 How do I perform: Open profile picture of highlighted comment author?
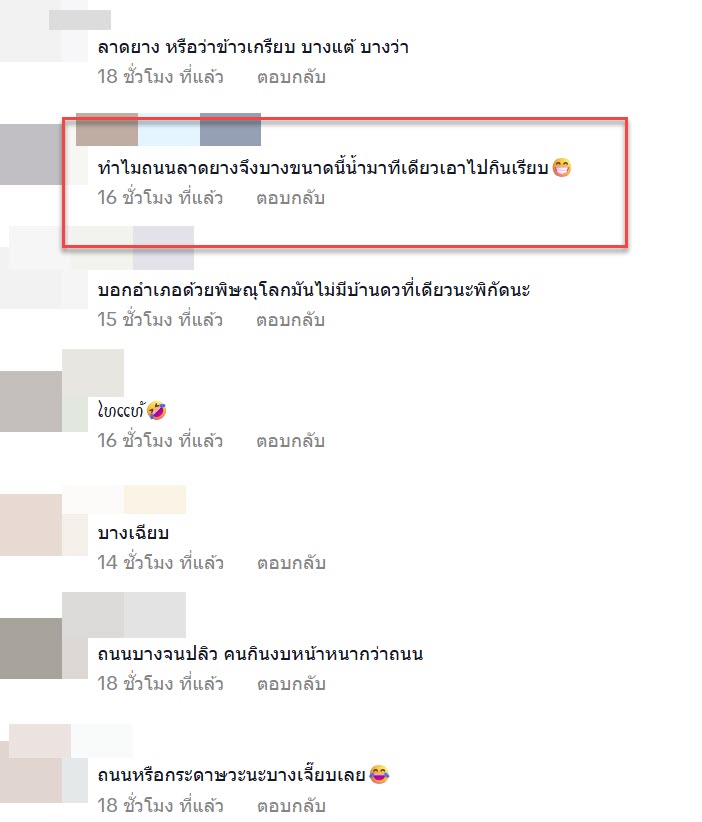(x=31, y=155)
